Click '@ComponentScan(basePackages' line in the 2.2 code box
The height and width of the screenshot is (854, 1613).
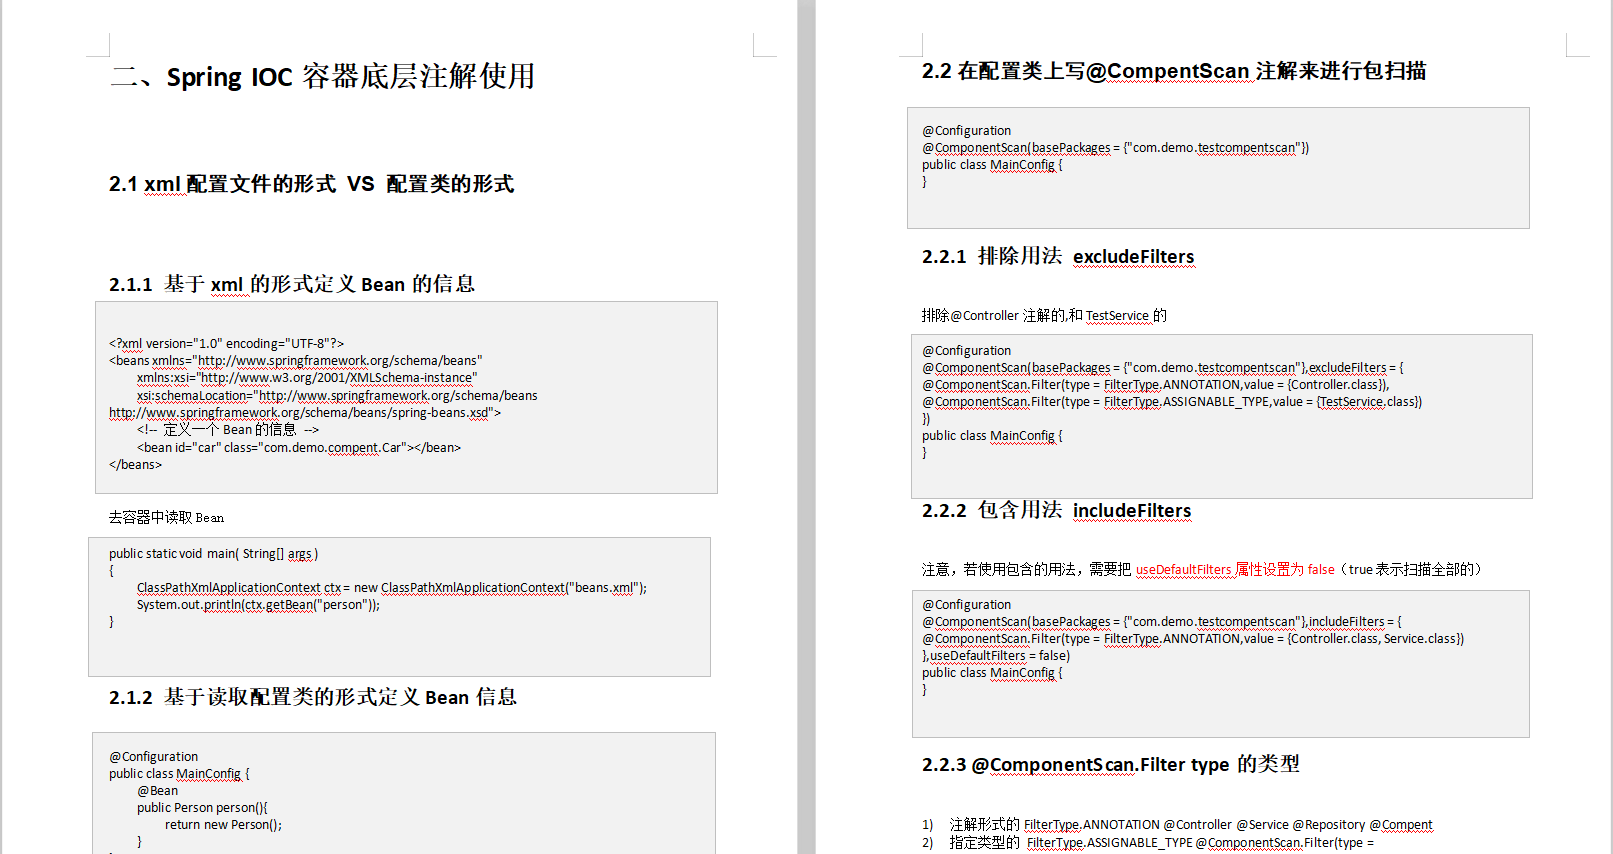click(x=1115, y=147)
